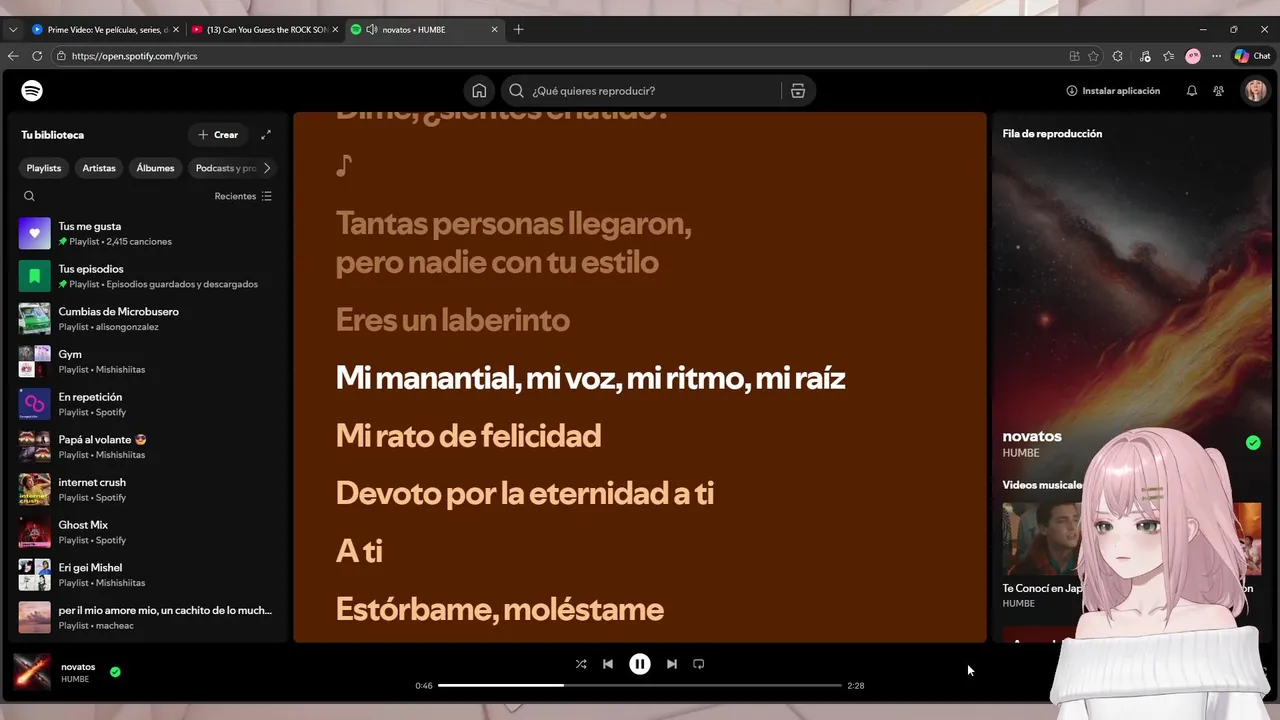Pause the current song
Image resolution: width=1280 pixels, height=720 pixels.
[x=640, y=664]
